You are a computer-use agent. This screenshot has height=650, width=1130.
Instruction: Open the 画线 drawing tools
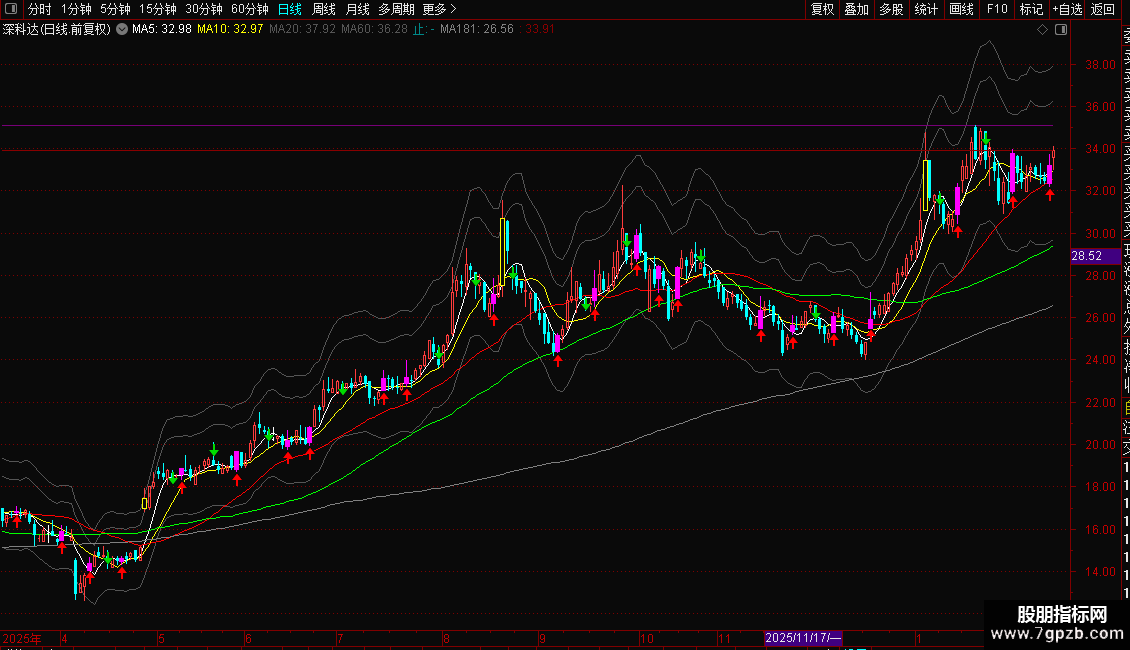pos(961,9)
